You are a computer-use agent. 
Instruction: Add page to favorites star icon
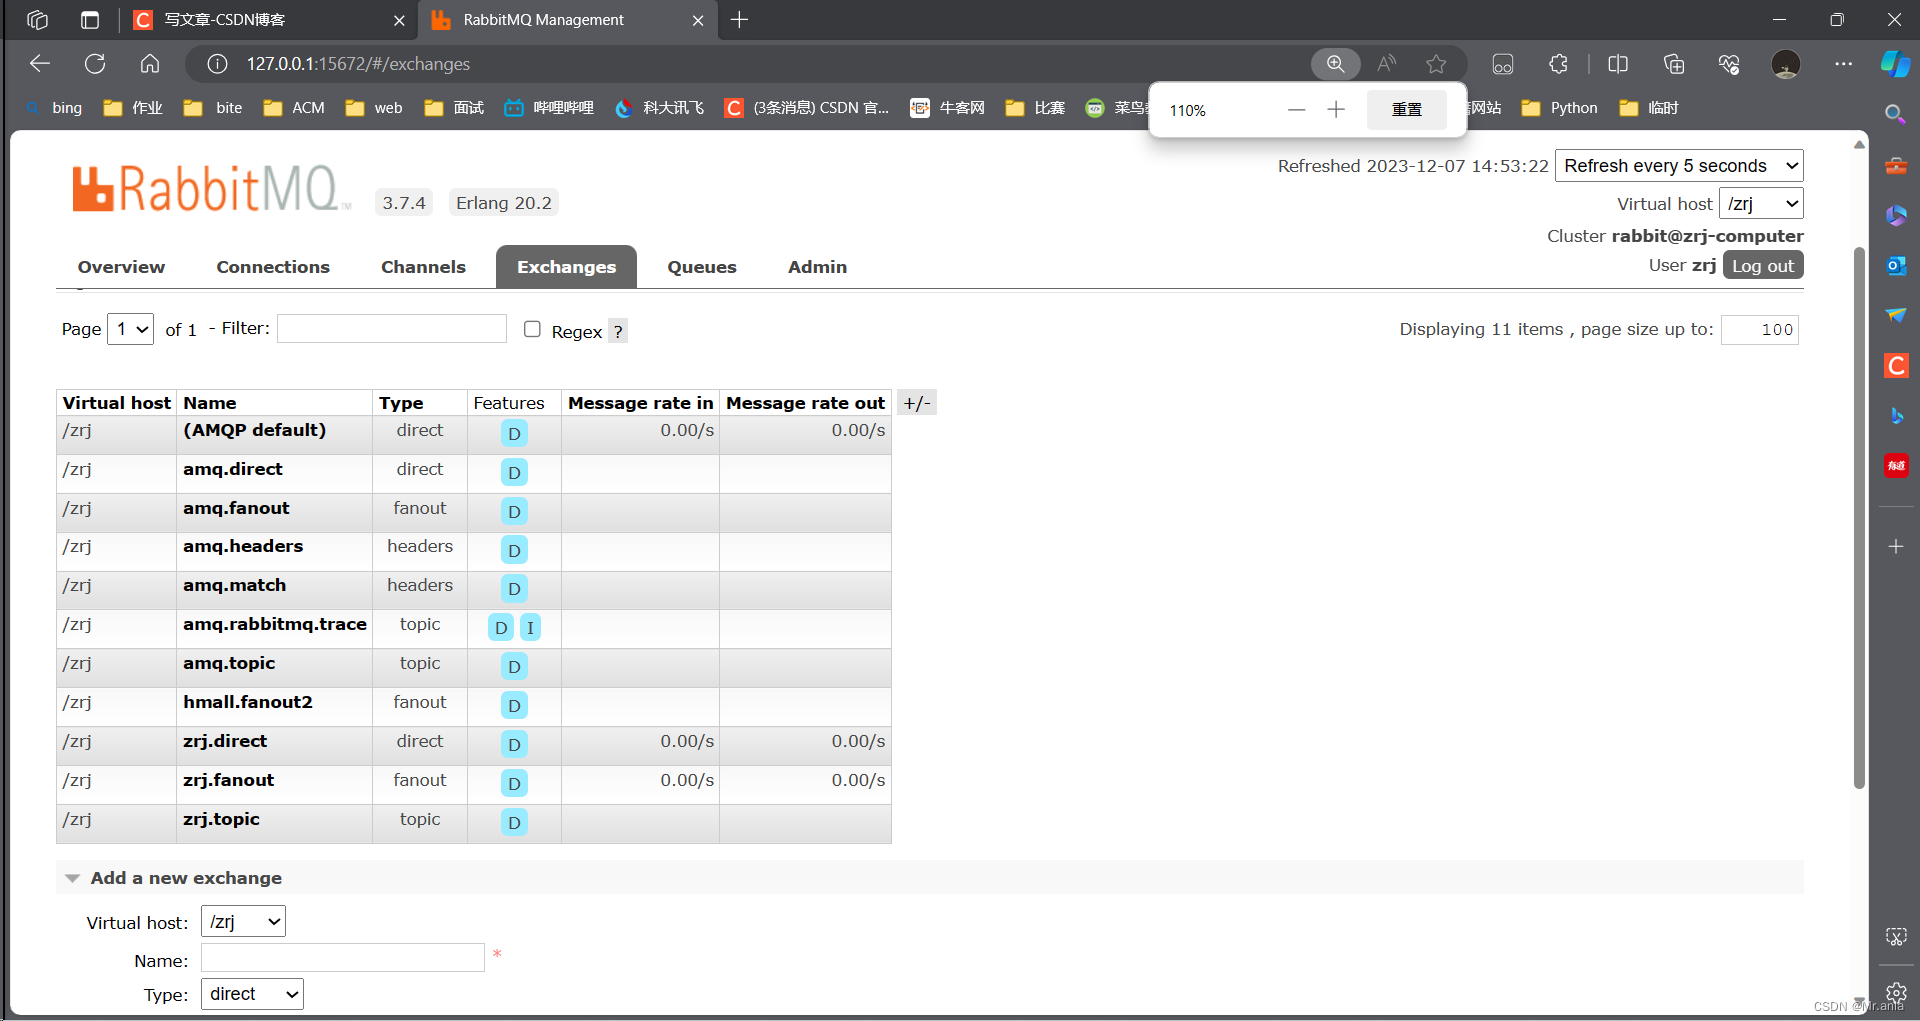click(1436, 64)
